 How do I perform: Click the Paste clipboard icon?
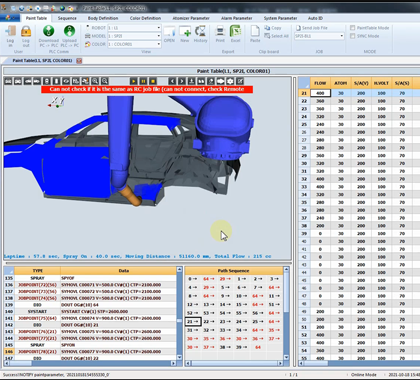click(x=255, y=31)
